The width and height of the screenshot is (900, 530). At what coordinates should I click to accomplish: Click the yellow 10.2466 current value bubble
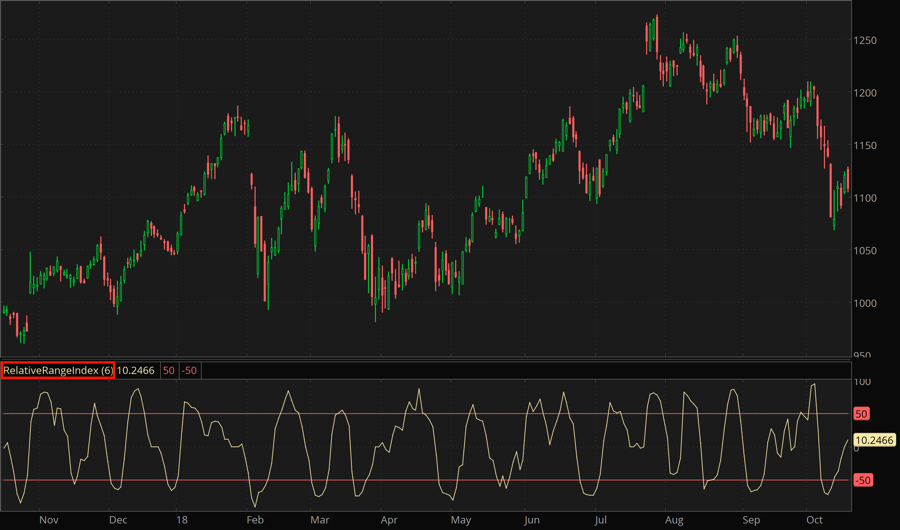[x=875, y=439]
